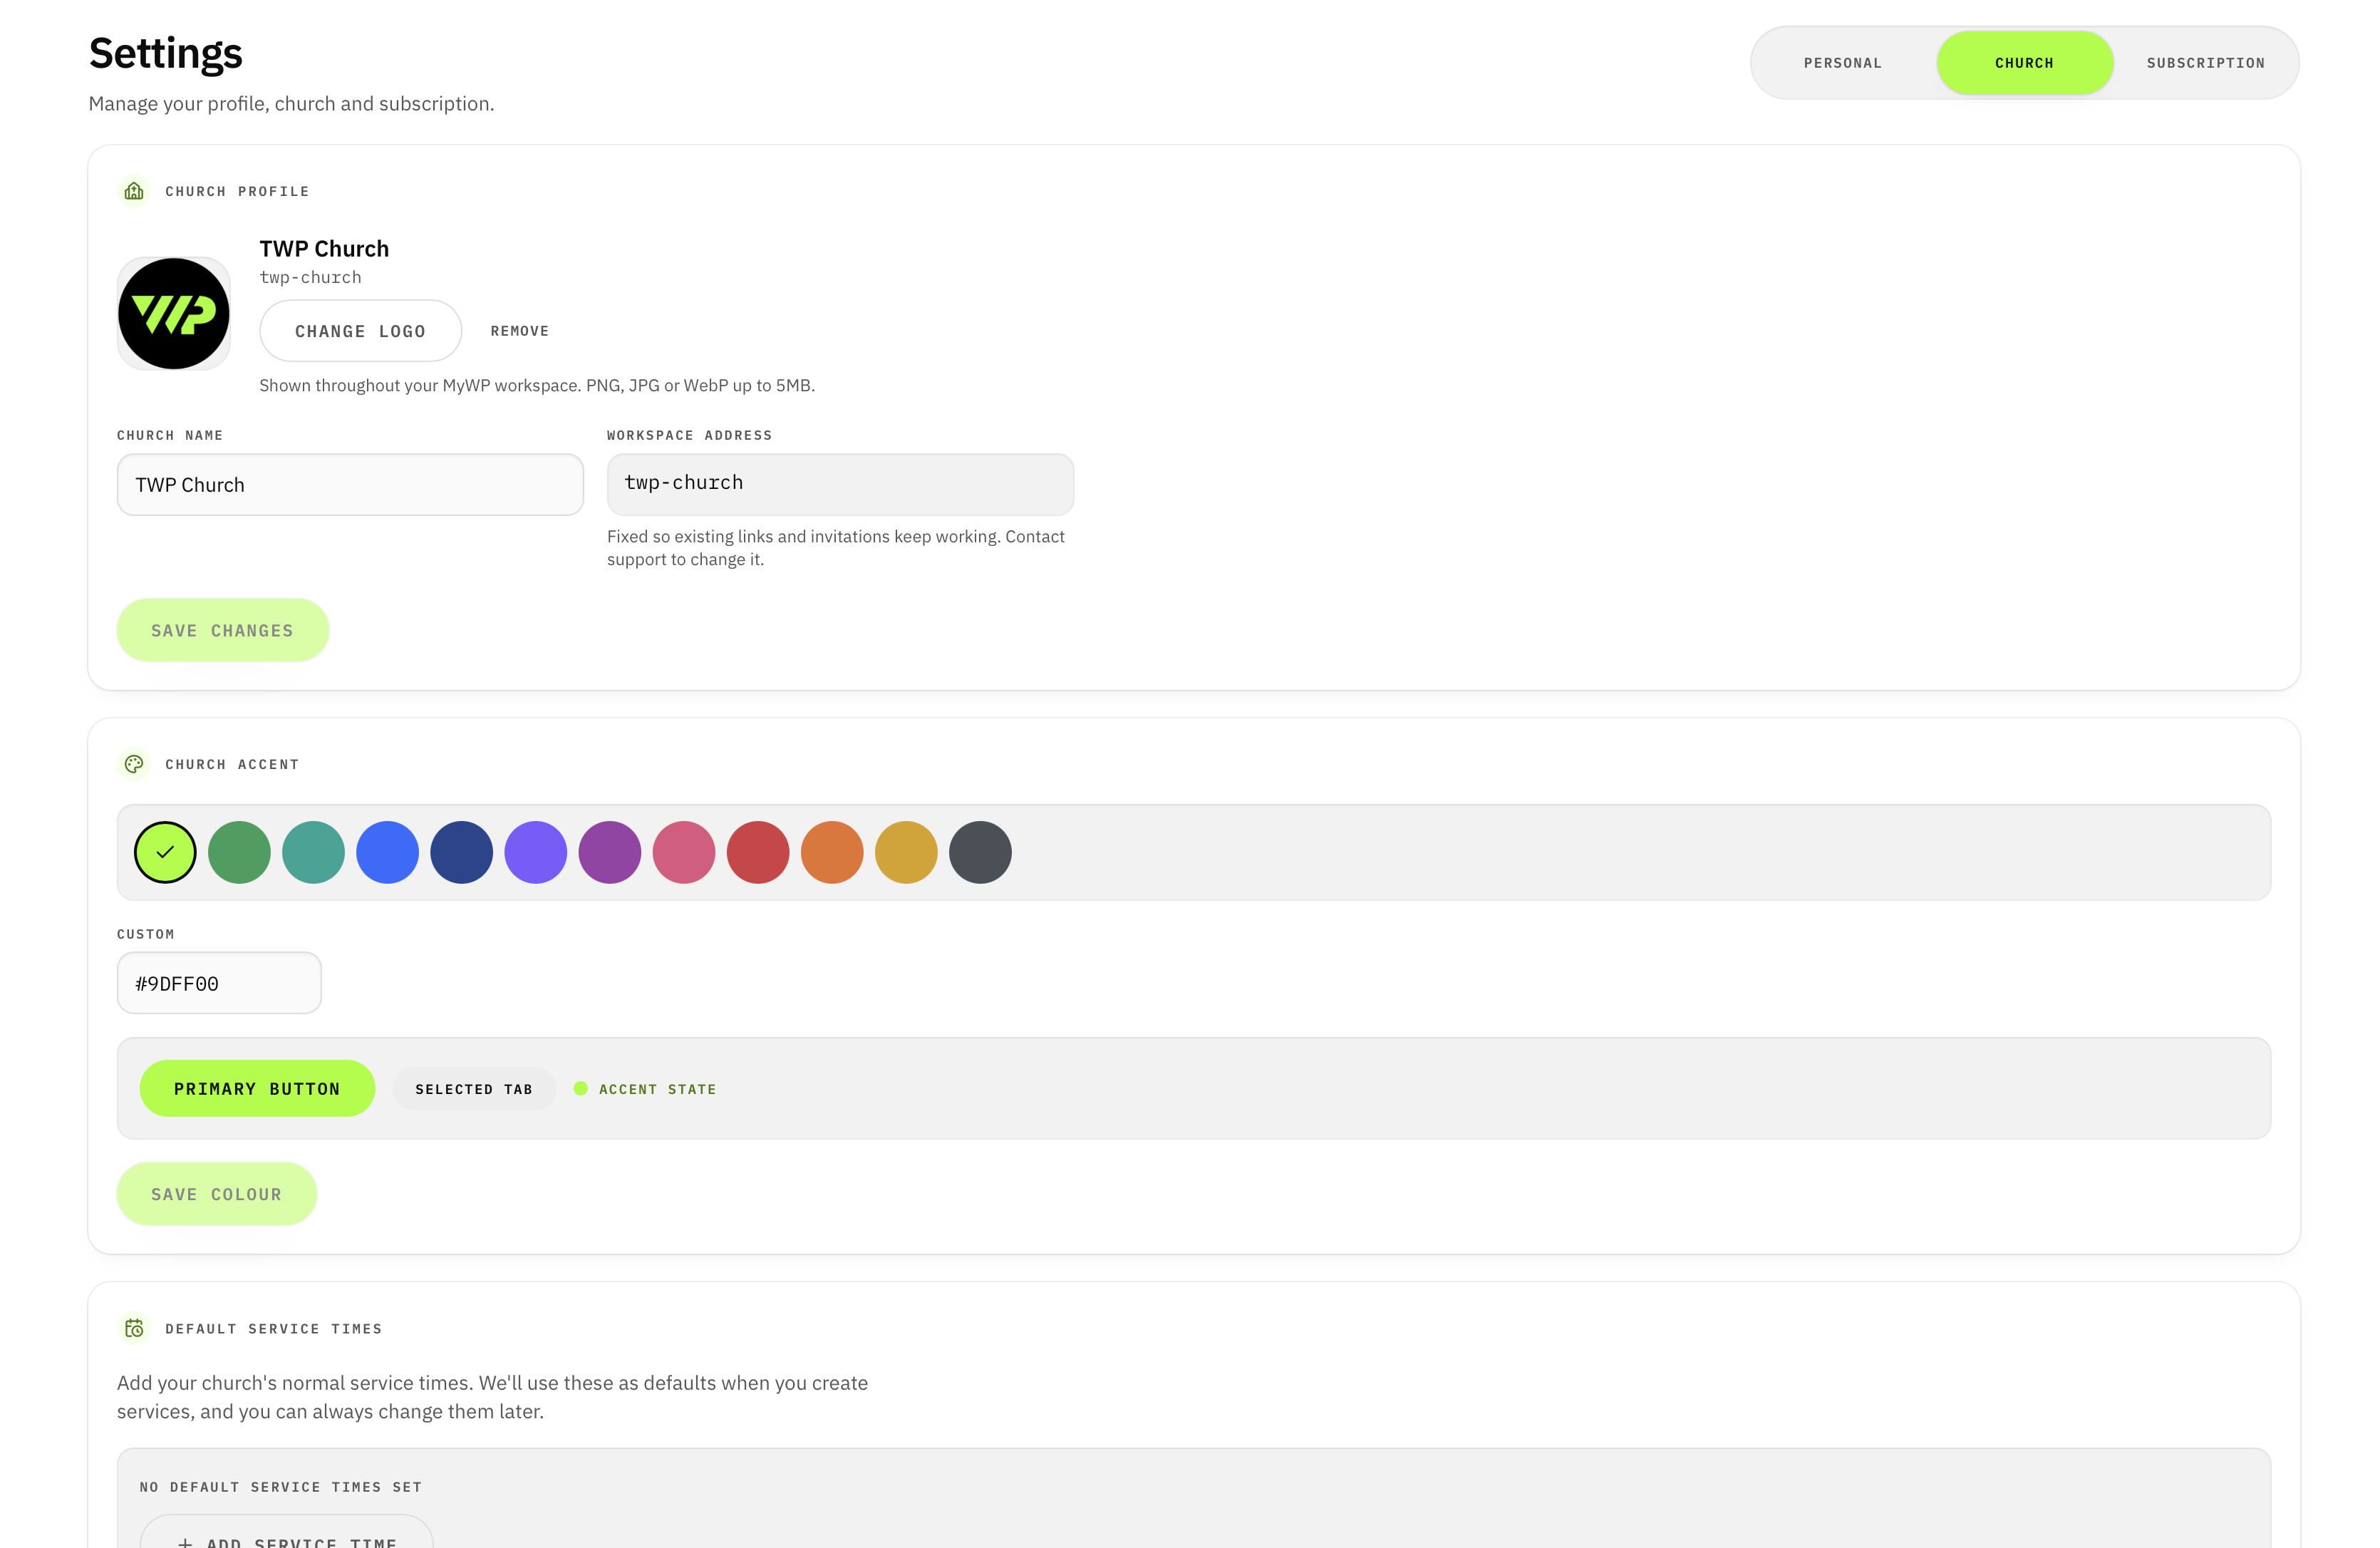This screenshot has height=1548, width=2380.
Task: Click the 'TWP Church' profile heading
Action: (x=324, y=249)
